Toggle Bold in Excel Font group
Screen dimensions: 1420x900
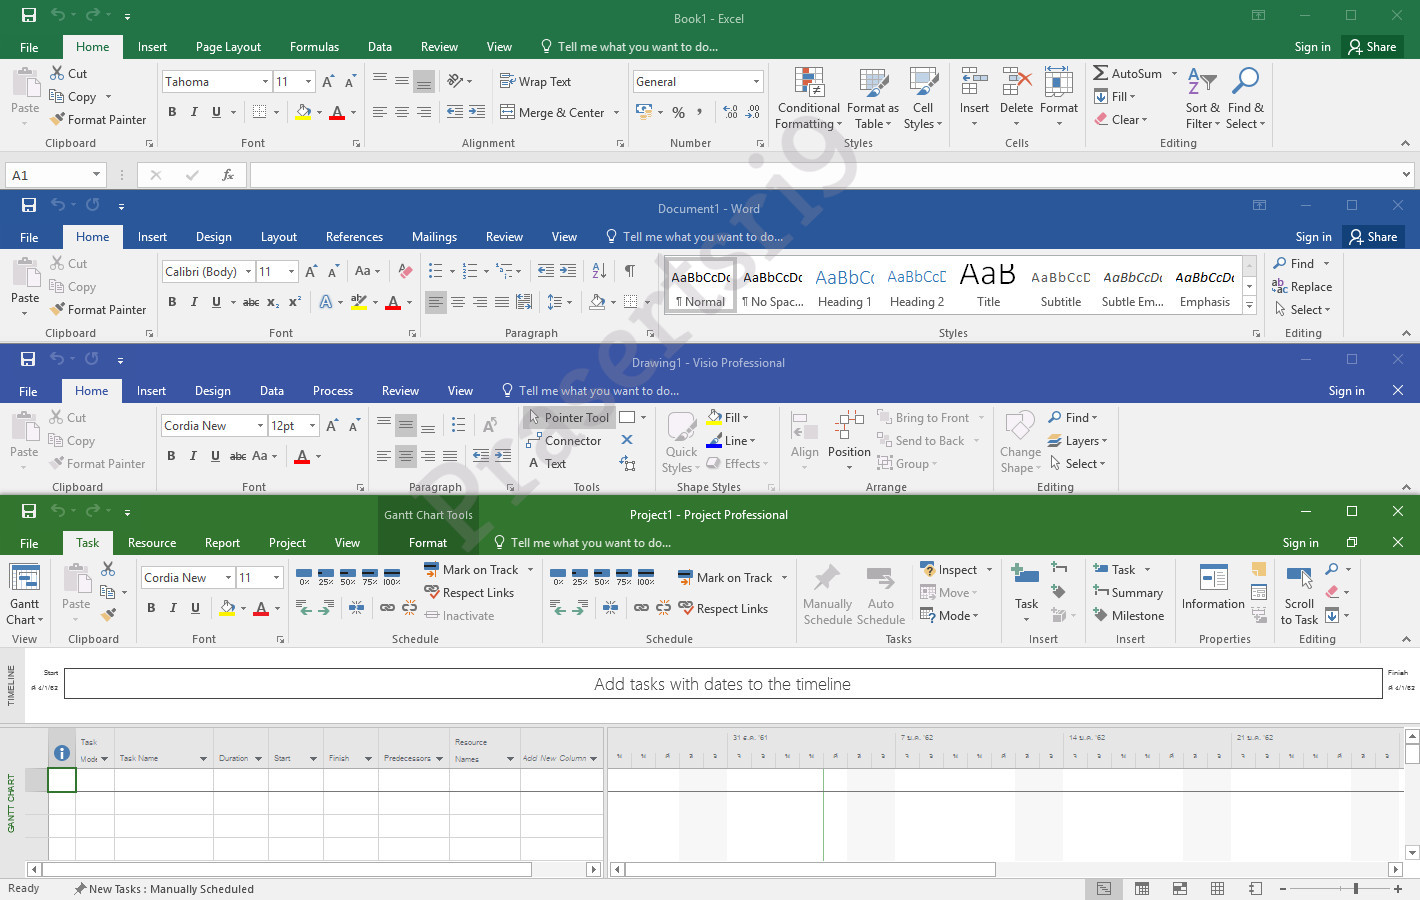point(172,112)
